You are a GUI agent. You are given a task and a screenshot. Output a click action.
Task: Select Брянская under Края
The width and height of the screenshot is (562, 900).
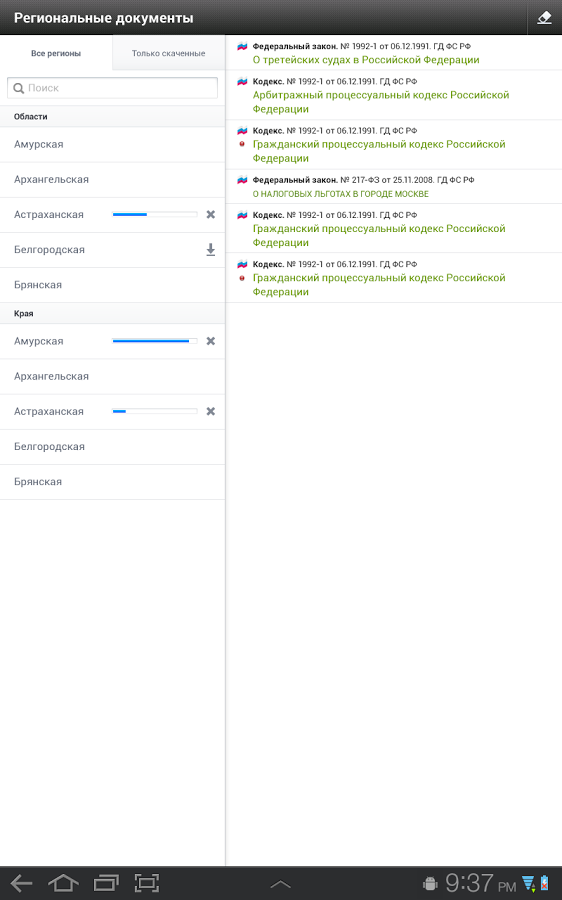113,482
